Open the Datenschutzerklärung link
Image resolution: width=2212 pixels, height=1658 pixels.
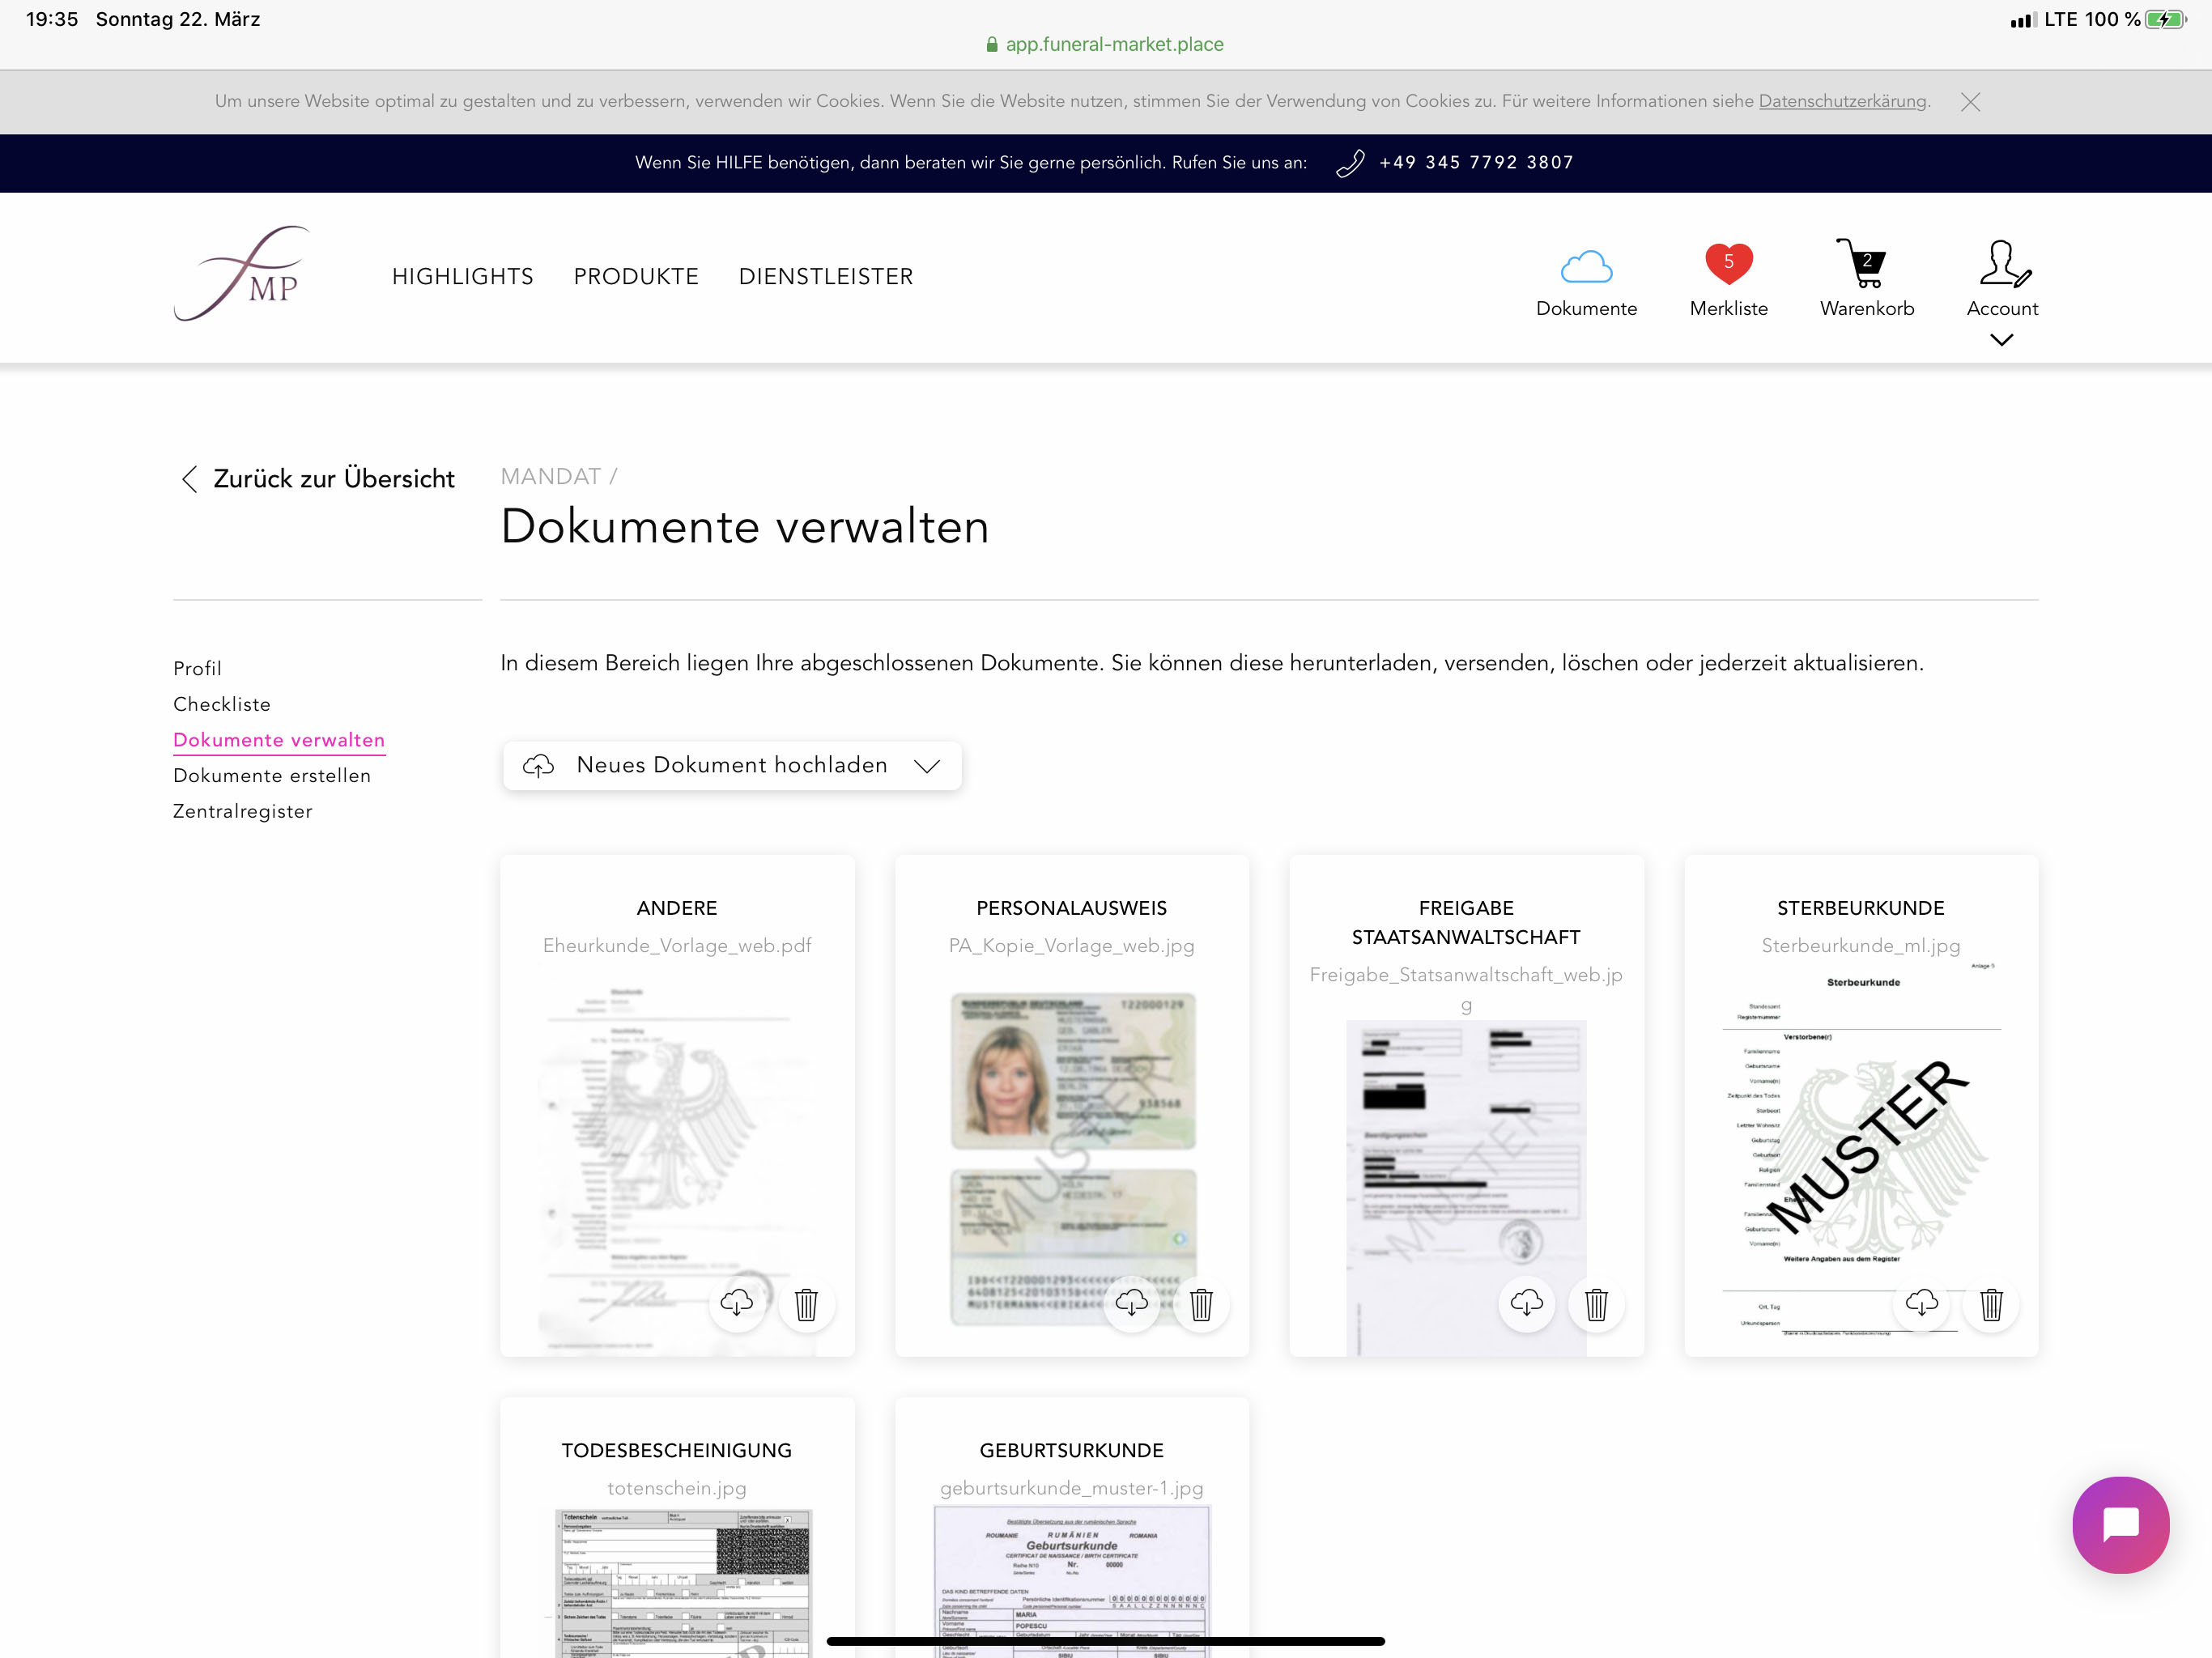click(x=1842, y=101)
